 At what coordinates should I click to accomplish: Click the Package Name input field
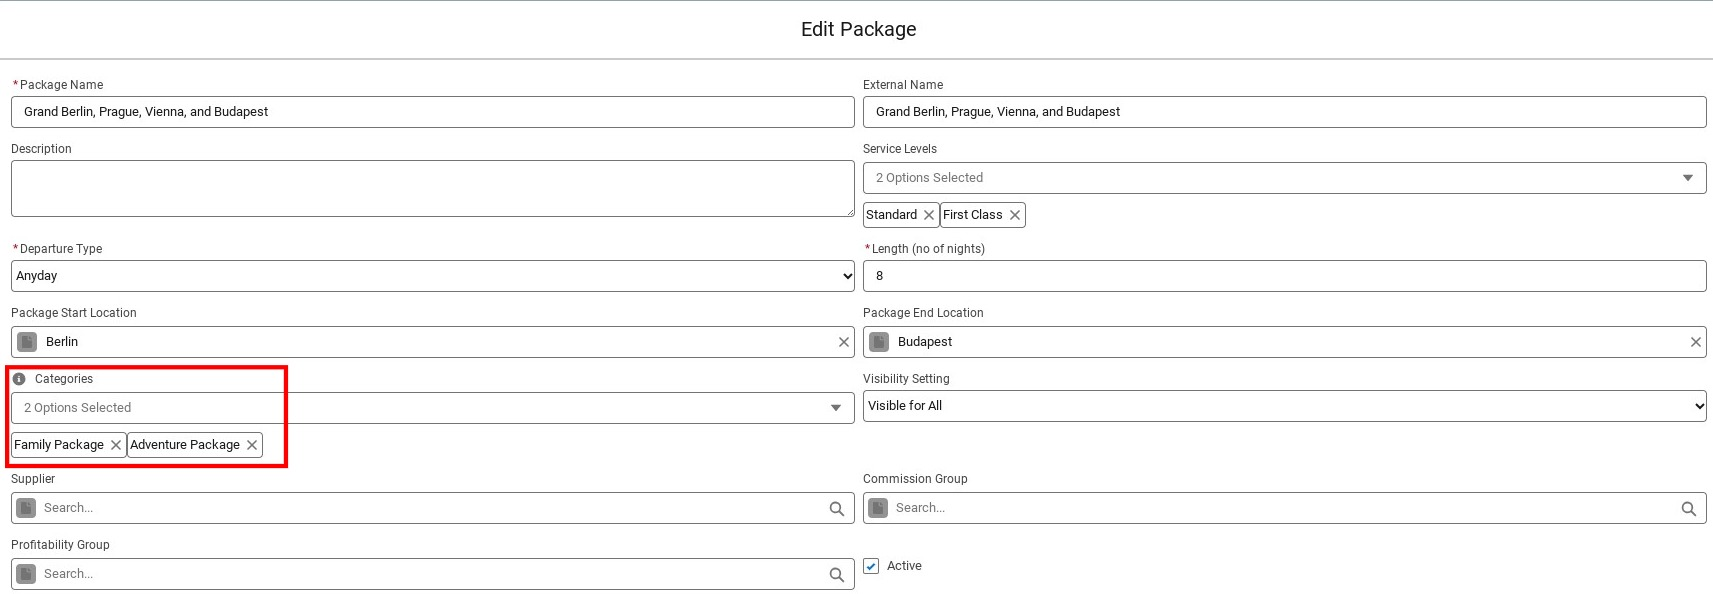[432, 112]
